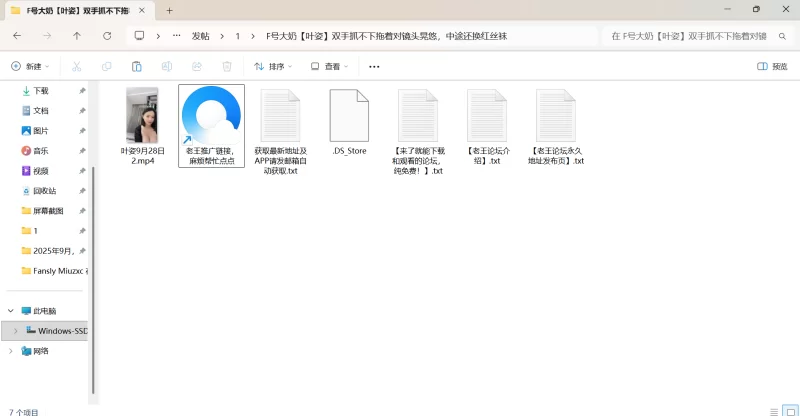Go up one folder with the Up arrow
Image resolution: width=800 pixels, height=416 pixels.
coord(77,35)
